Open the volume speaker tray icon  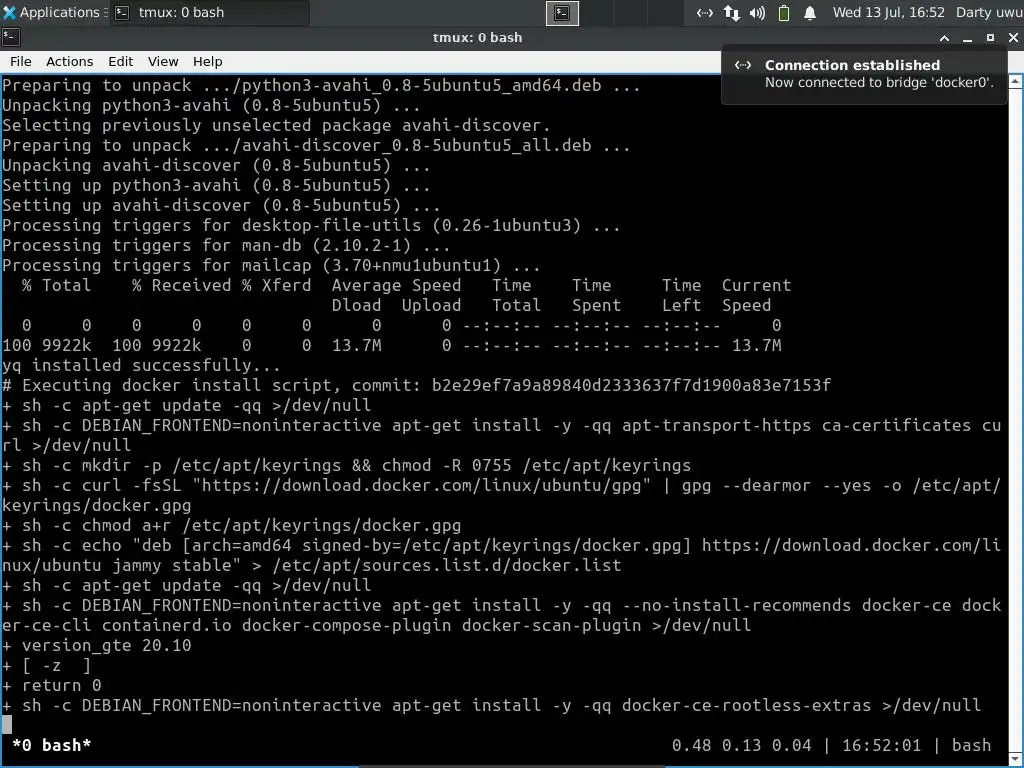click(758, 13)
